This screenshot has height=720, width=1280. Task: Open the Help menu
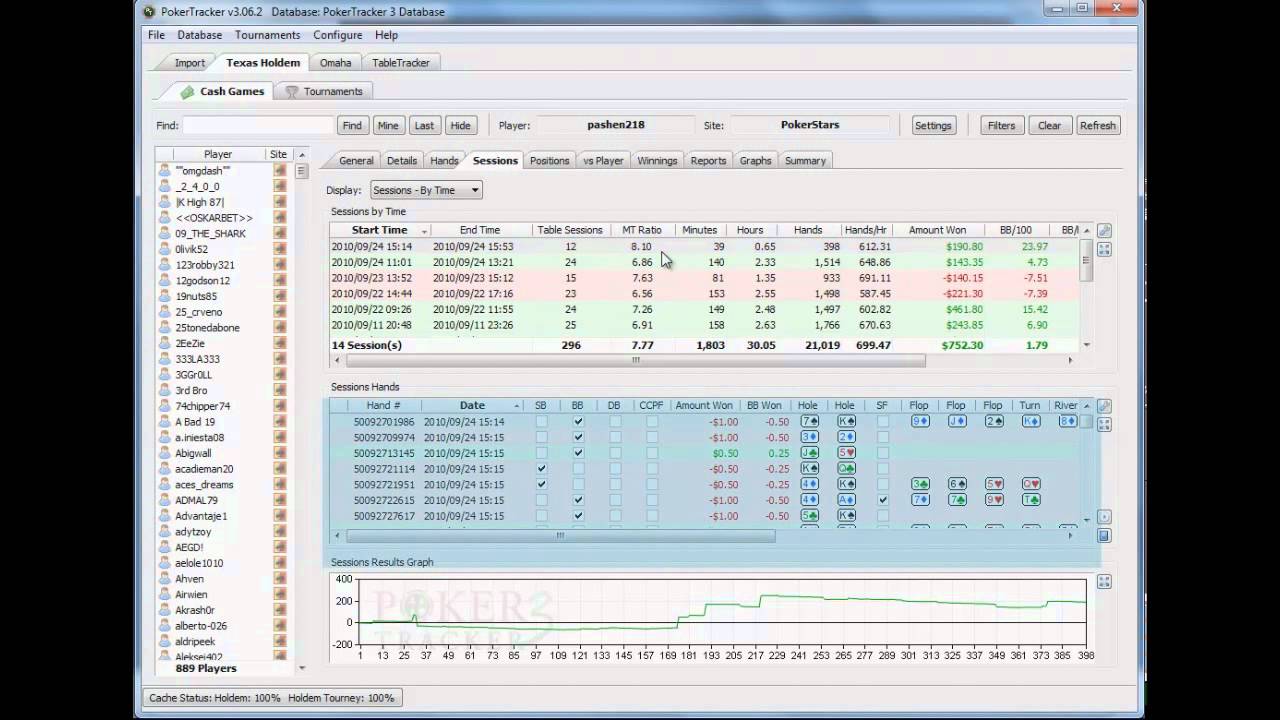coord(386,35)
